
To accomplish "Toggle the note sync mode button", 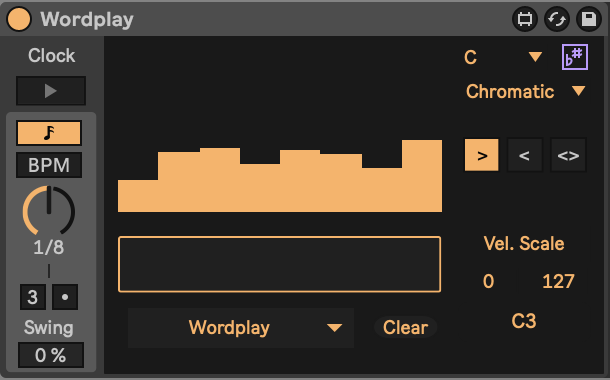I will [49, 133].
